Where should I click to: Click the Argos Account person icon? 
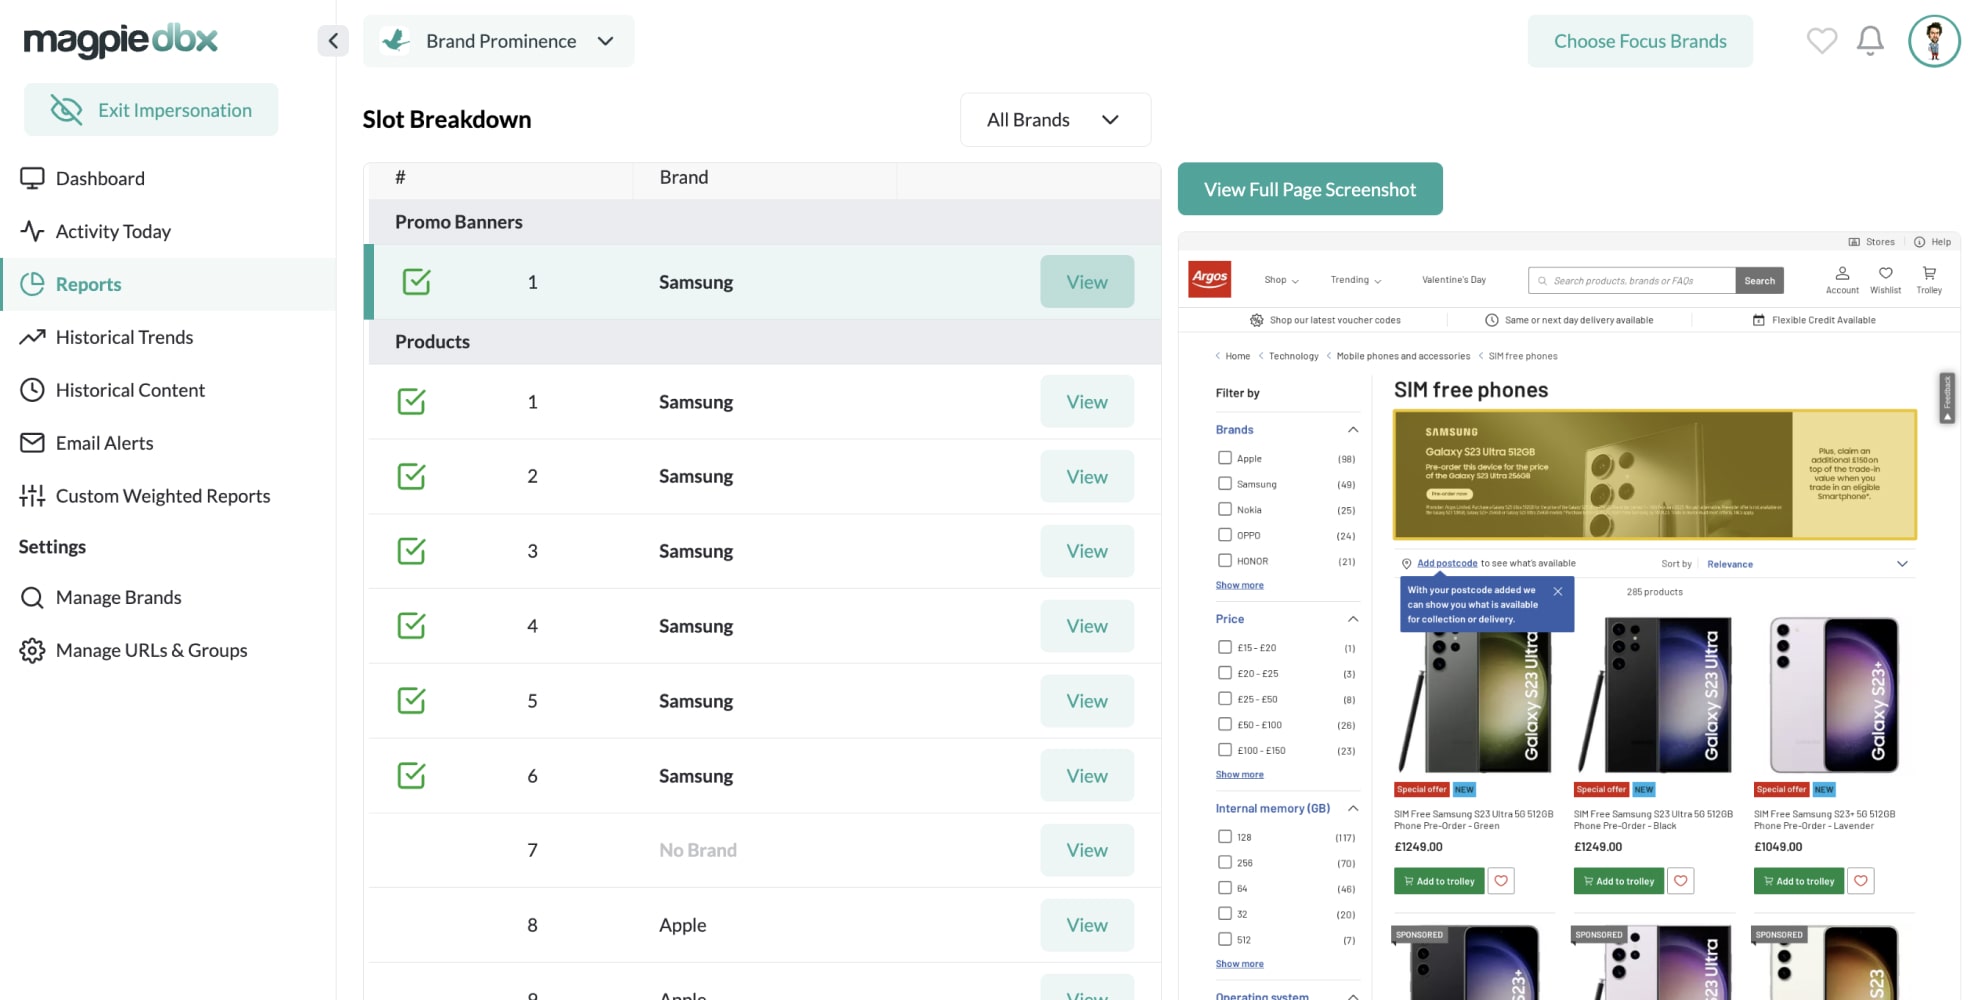click(x=1842, y=273)
